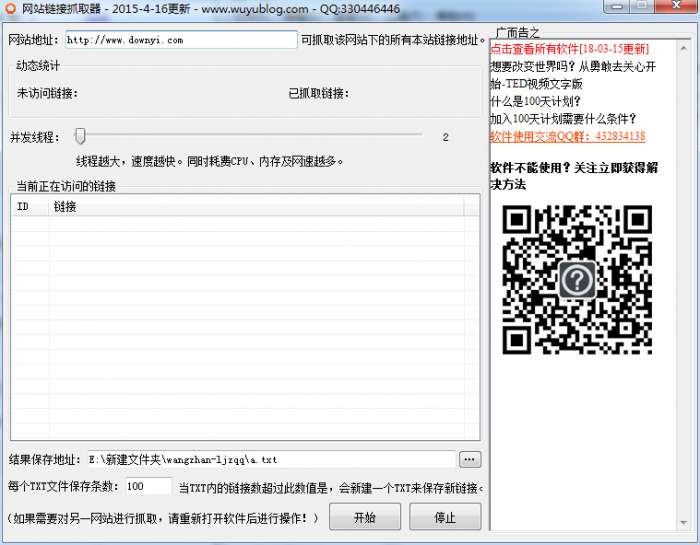Viewport: 700px width, 545px height.
Task: Select the 链接 column header
Action: pos(65,207)
